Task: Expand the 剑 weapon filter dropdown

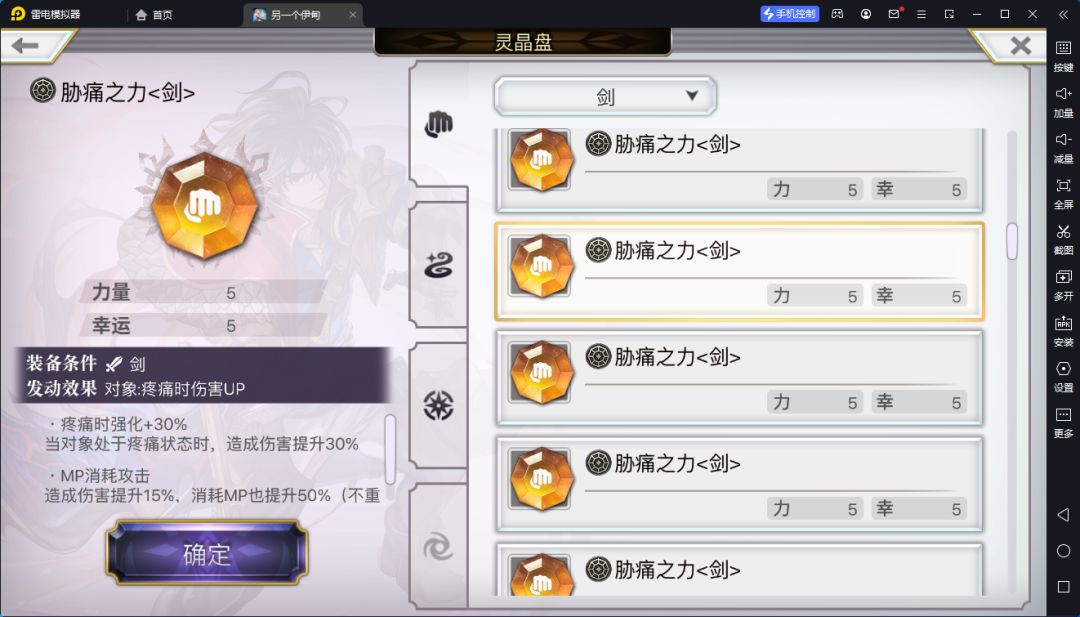Action: click(x=605, y=96)
